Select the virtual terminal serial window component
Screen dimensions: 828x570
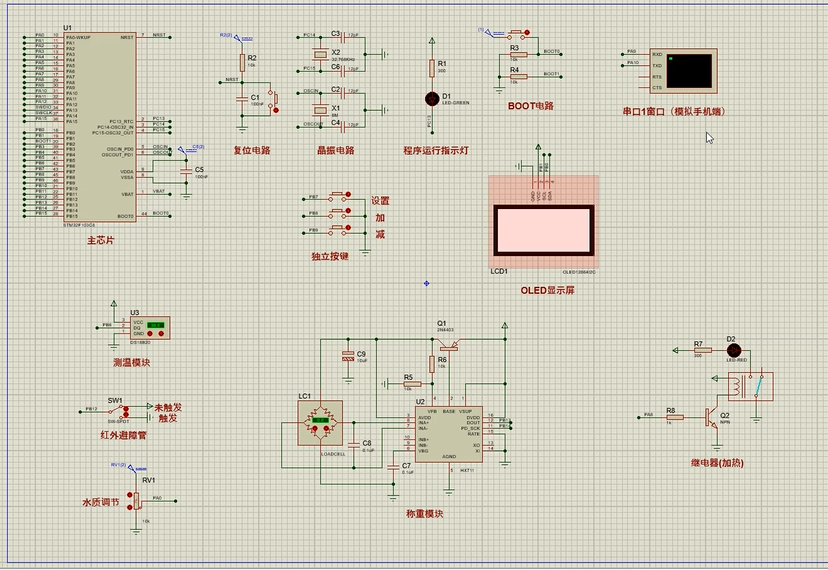click(683, 71)
